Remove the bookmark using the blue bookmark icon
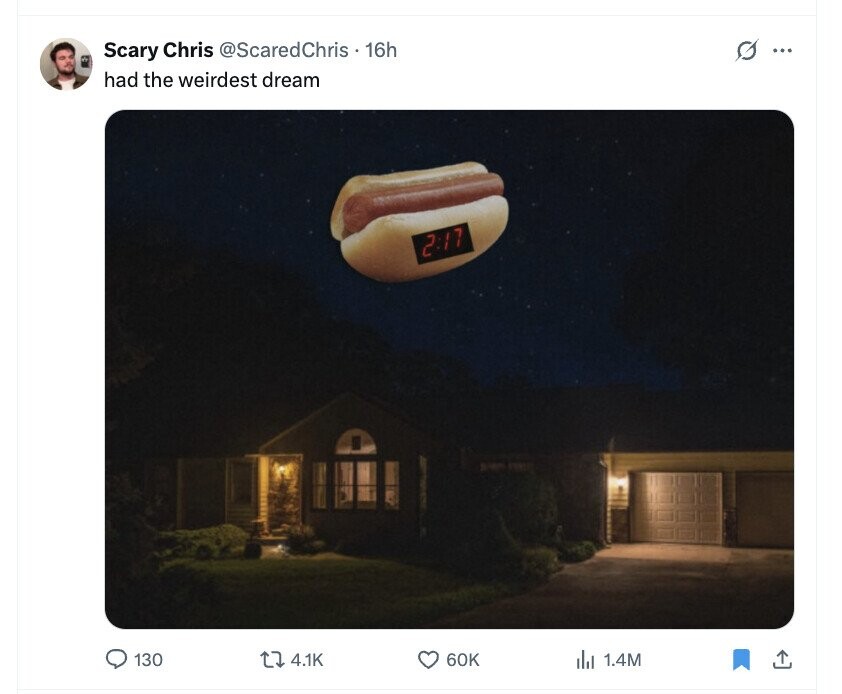The height and width of the screenshot is (694, 842). 741,660
